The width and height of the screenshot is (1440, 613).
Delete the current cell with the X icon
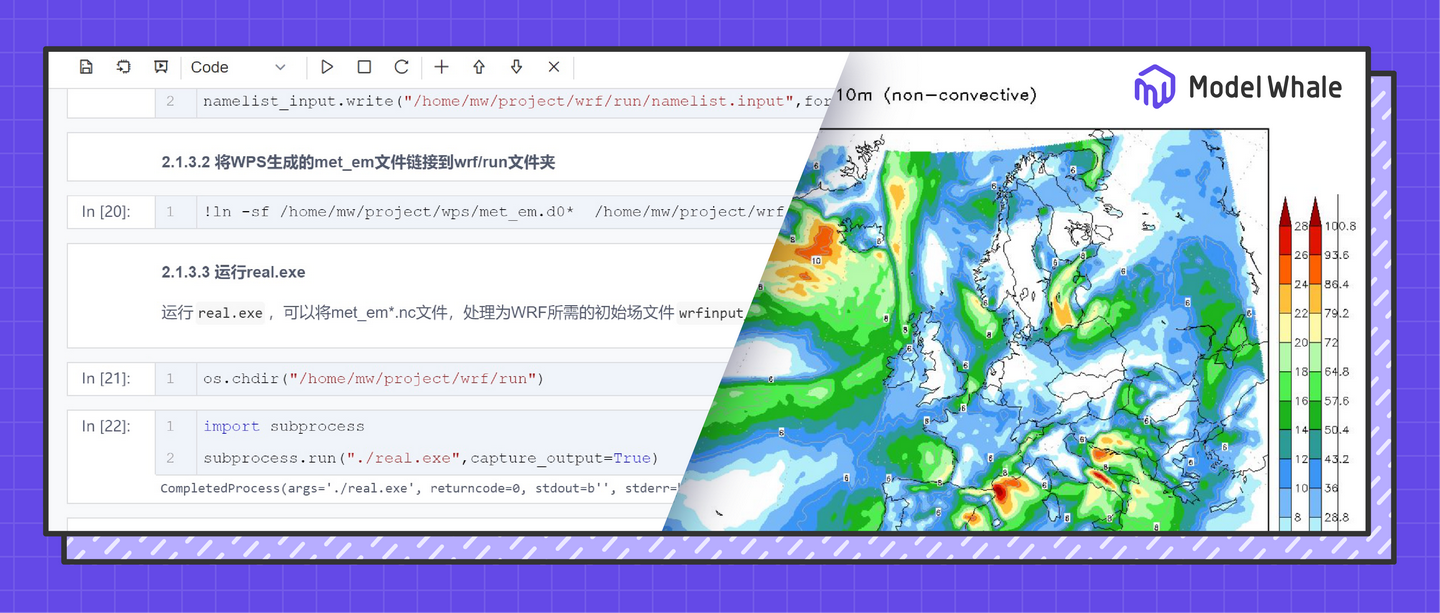click(553, 66)
